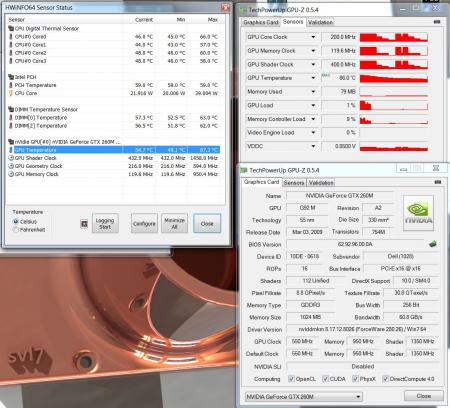Click the PCH Temperature thermometer icon

(x=11, y=85)
